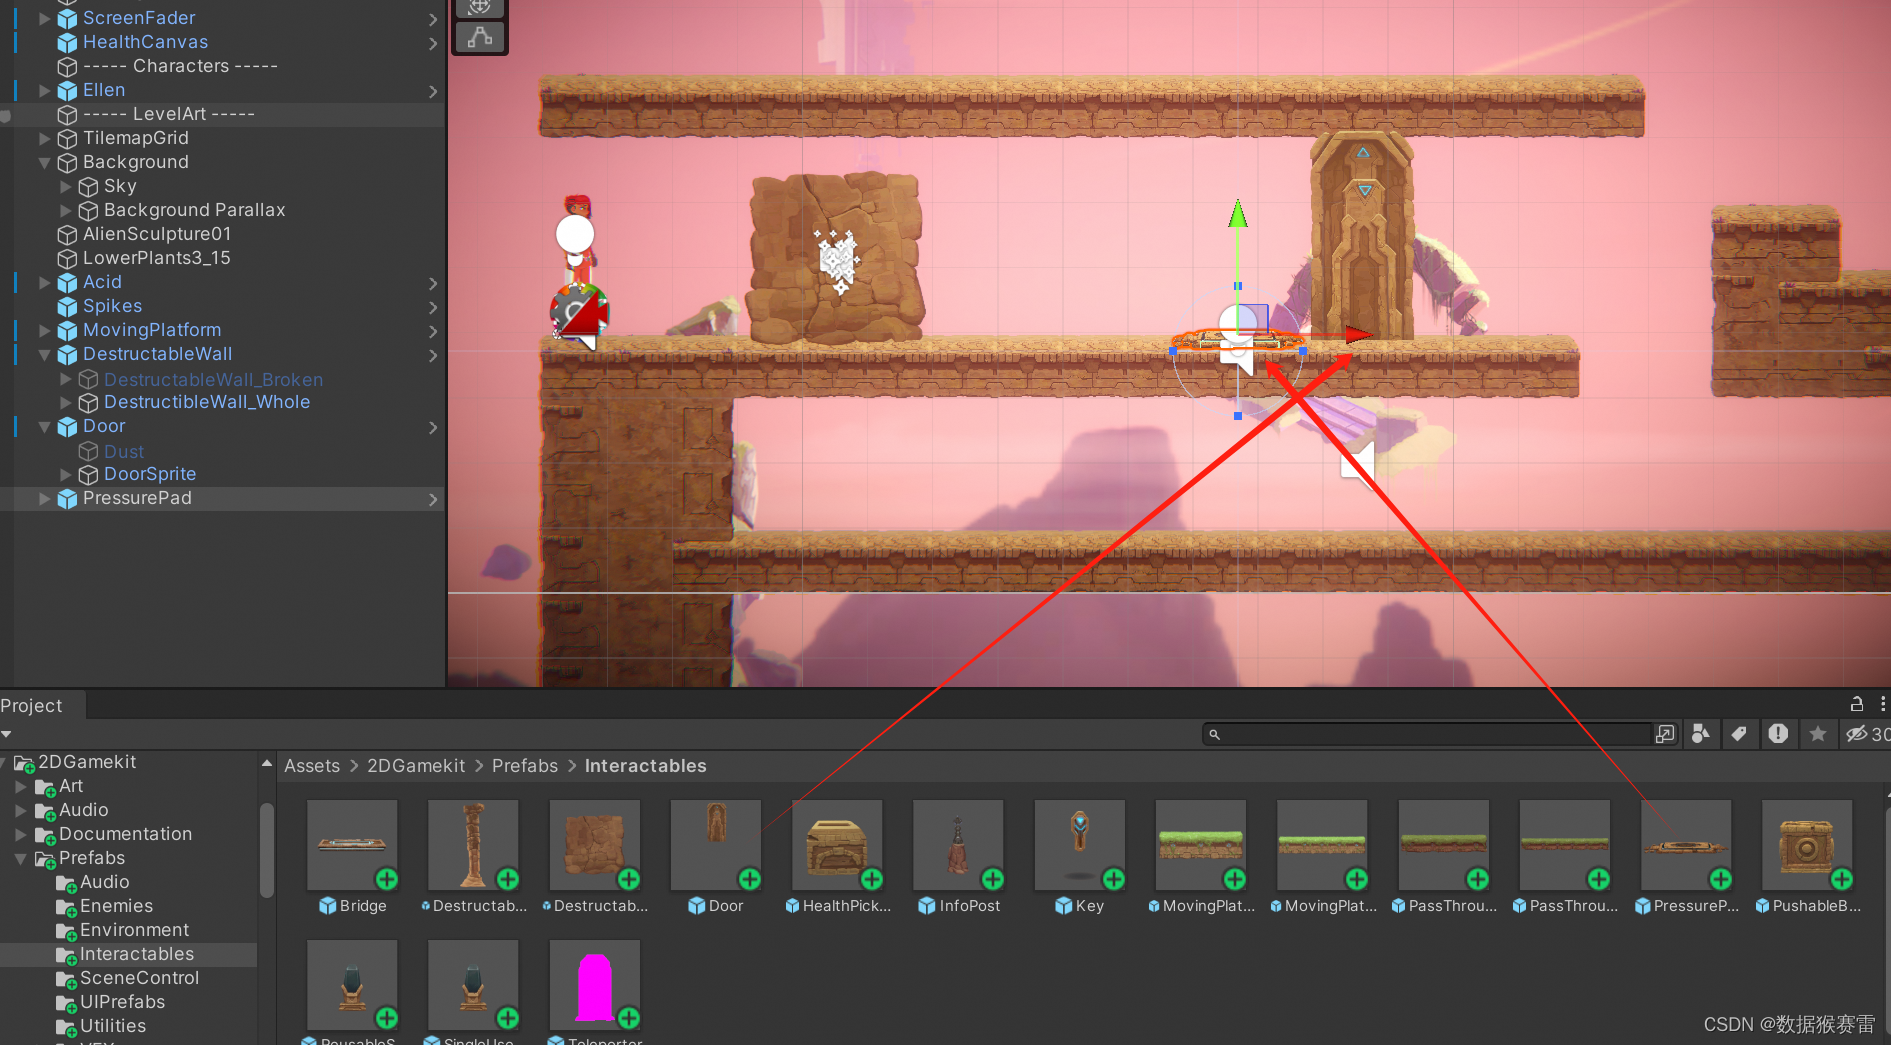This screenshot has height=1045, width=1891.
Task: Select LowerPlants3_15 in Hierarchy
Action: tap(157, 258)
